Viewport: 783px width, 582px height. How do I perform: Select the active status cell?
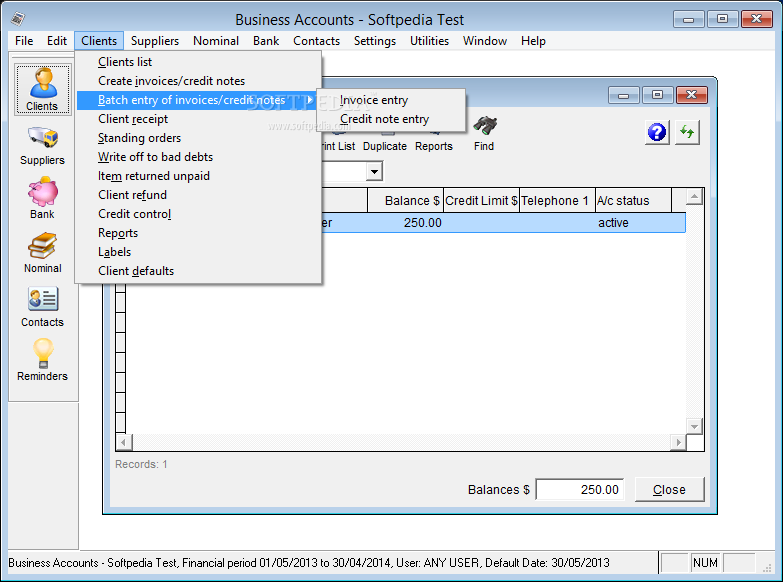(x=633, y=223)
